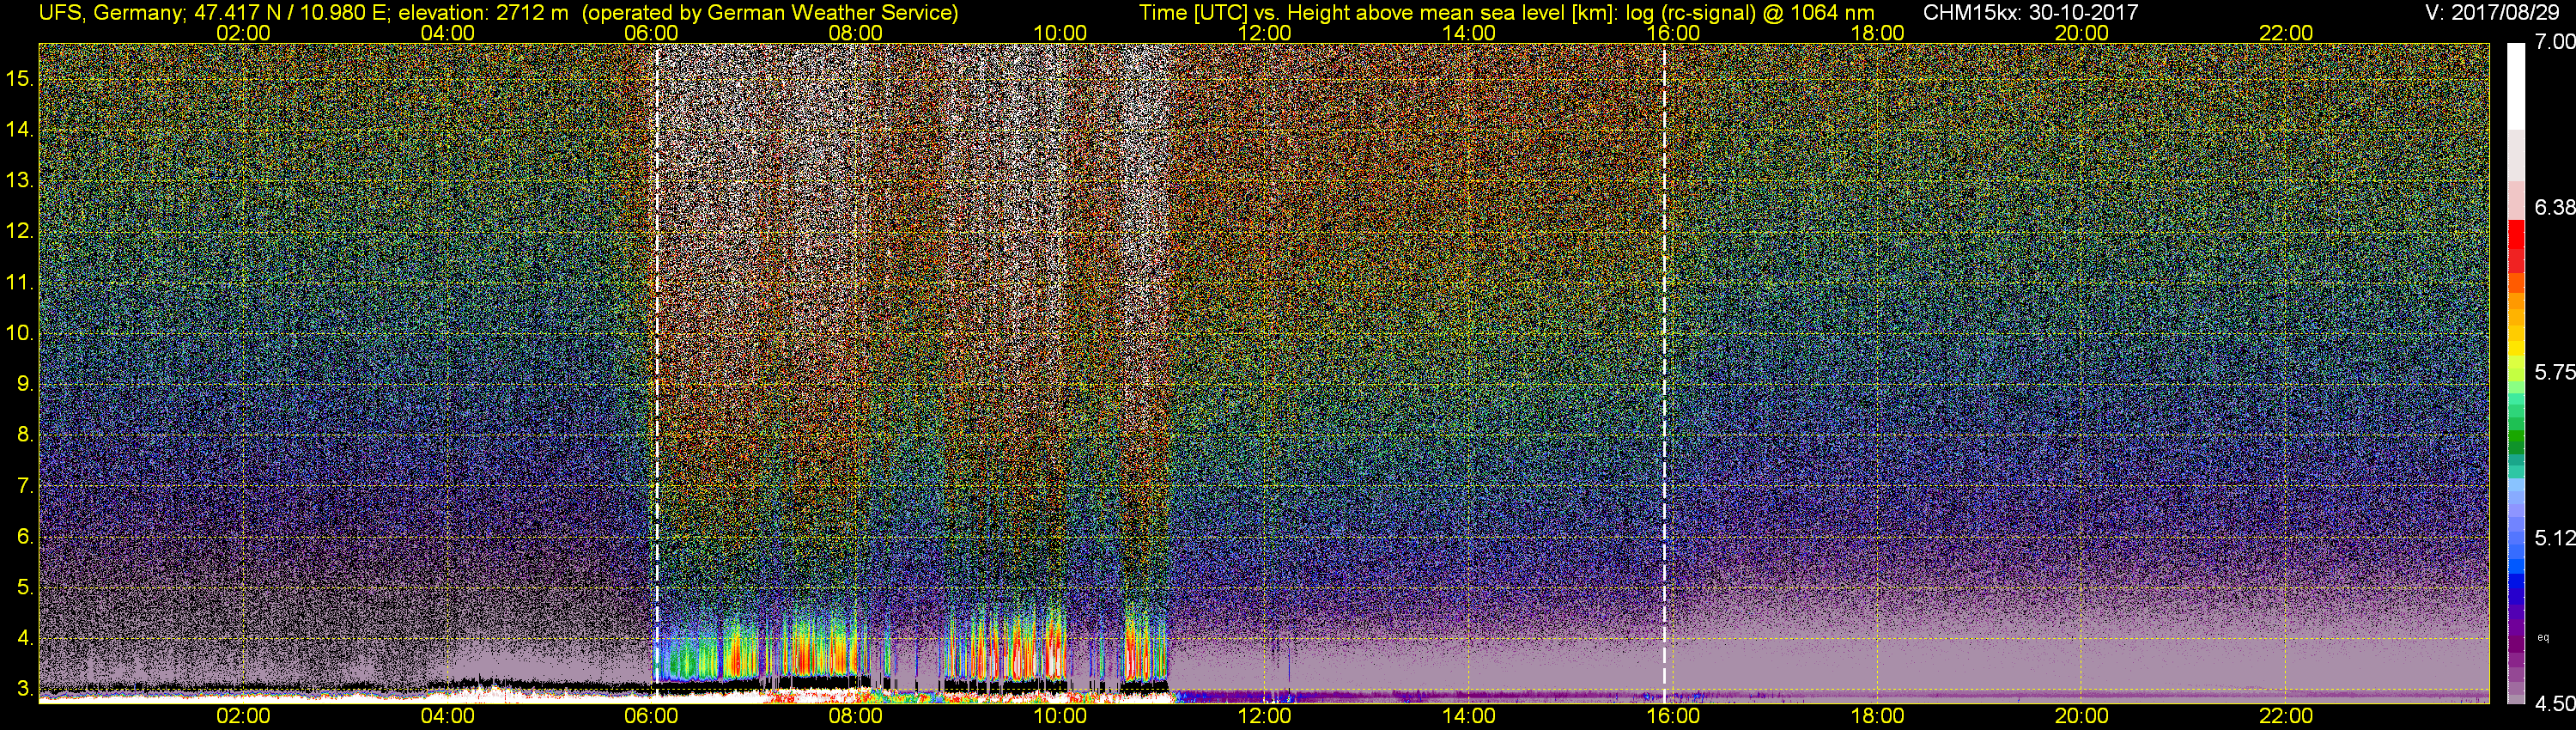Click the 7.00 value on the color scale
This screenshot has height=730, width=2576.
(2555, 42)
